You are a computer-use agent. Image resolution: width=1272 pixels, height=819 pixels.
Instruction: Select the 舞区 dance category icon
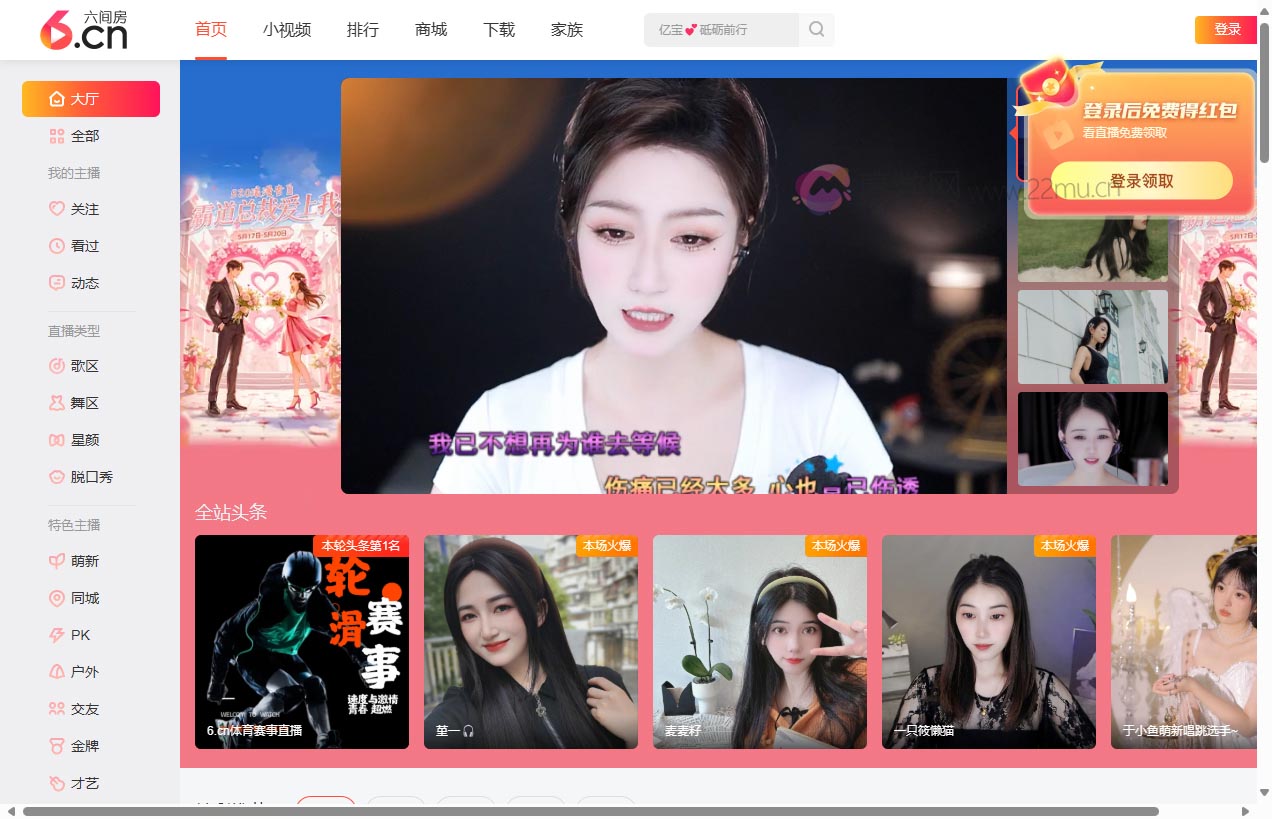tap(57, 403)
